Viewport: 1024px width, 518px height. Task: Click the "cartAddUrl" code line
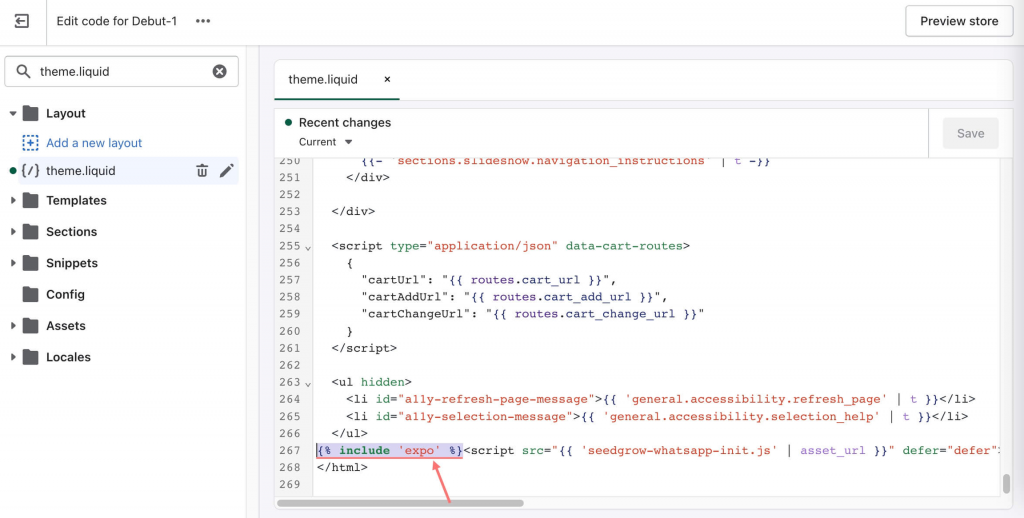pyautogui.click(x=515, y=297)
